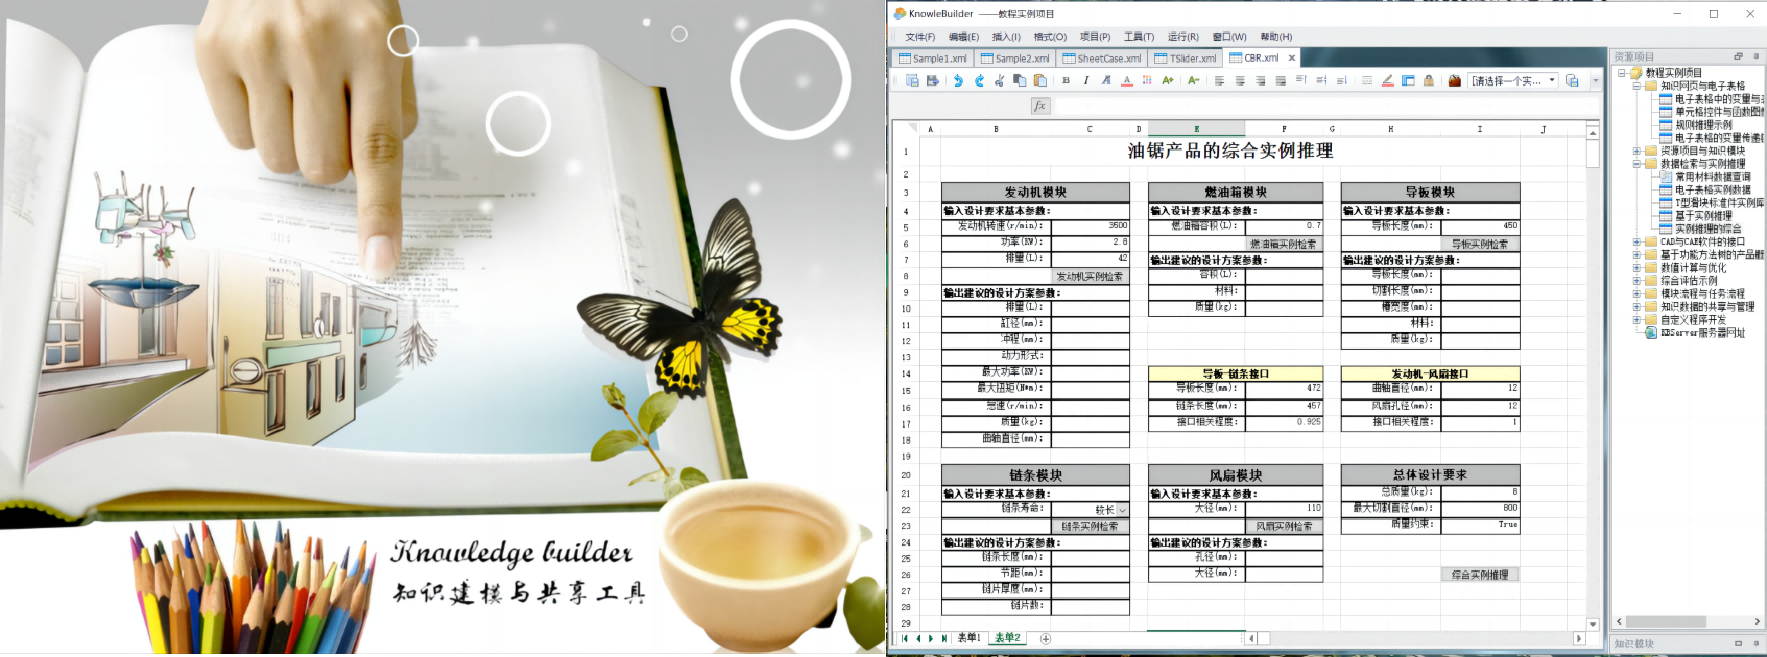
Task: Click the increase font size A+ icon
Action: pos(1167,81)
